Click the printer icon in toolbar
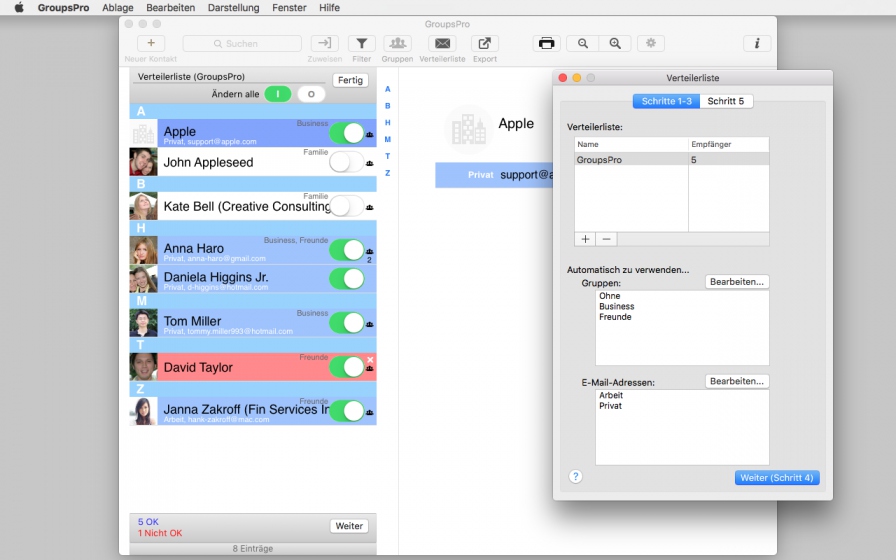The height and width of the screenshot is (560, 896). point(546,43)
